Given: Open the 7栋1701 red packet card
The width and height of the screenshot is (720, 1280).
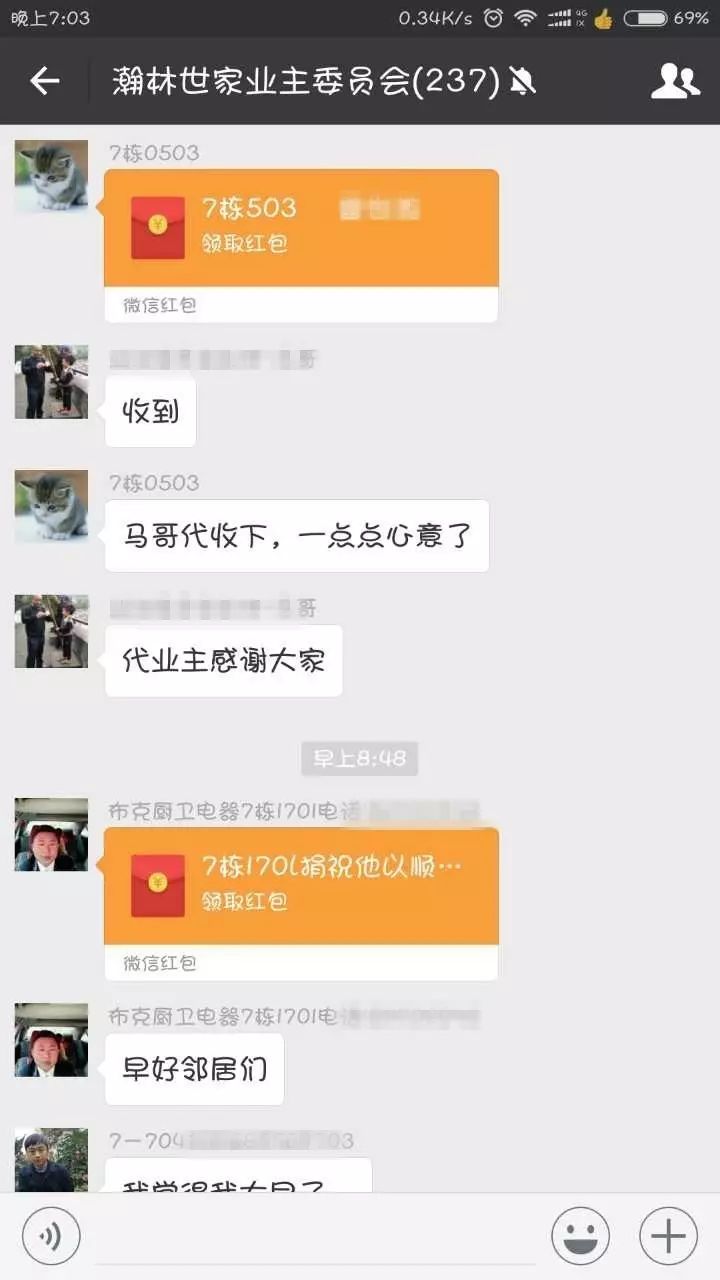Looking at the screenshot, I should tap(301, 904).
